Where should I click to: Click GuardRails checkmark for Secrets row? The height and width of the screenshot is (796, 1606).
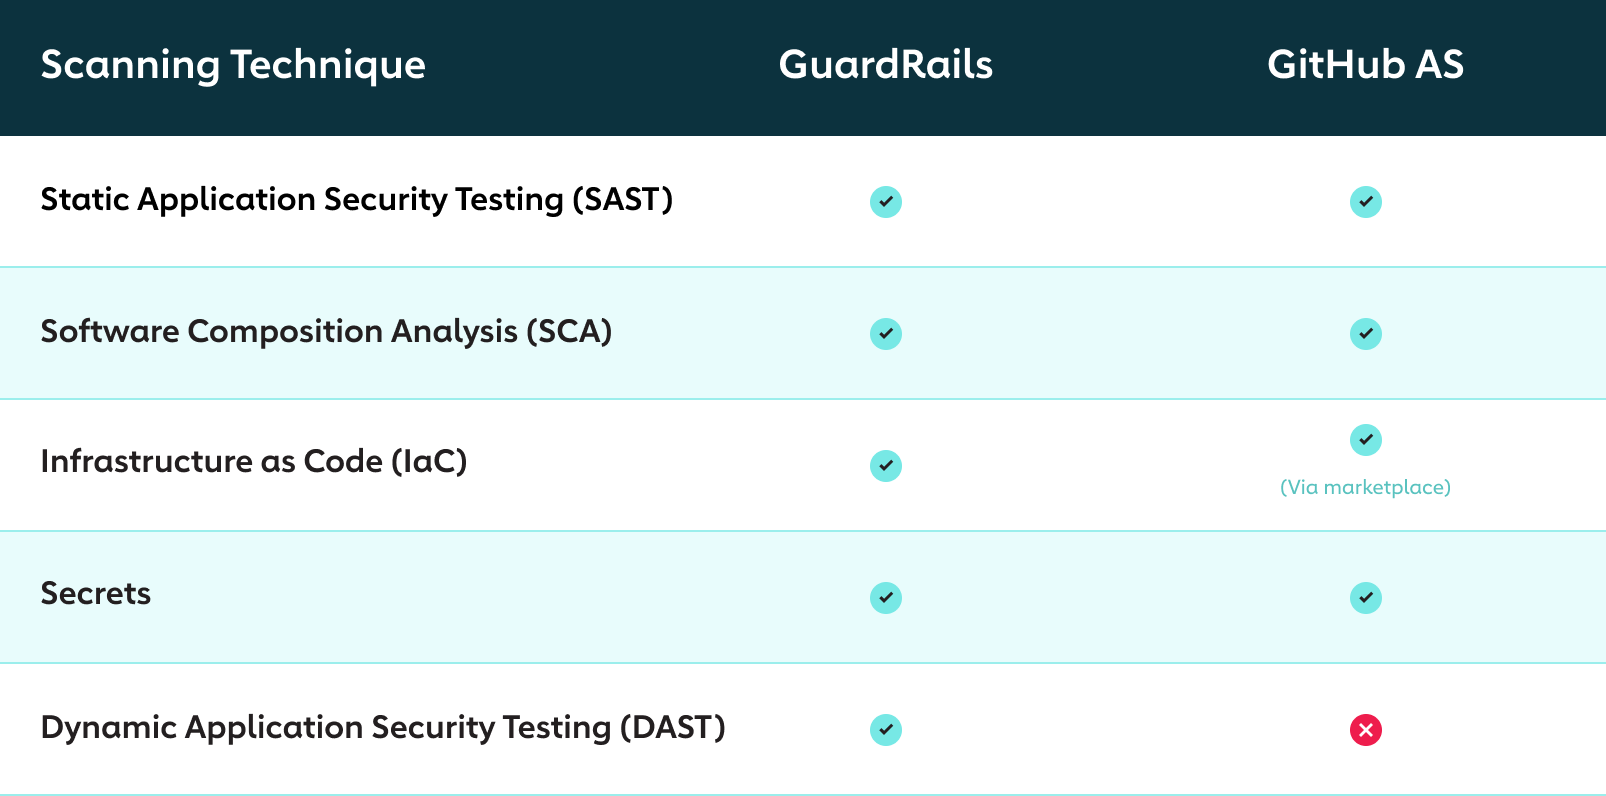tap(886, 598)
